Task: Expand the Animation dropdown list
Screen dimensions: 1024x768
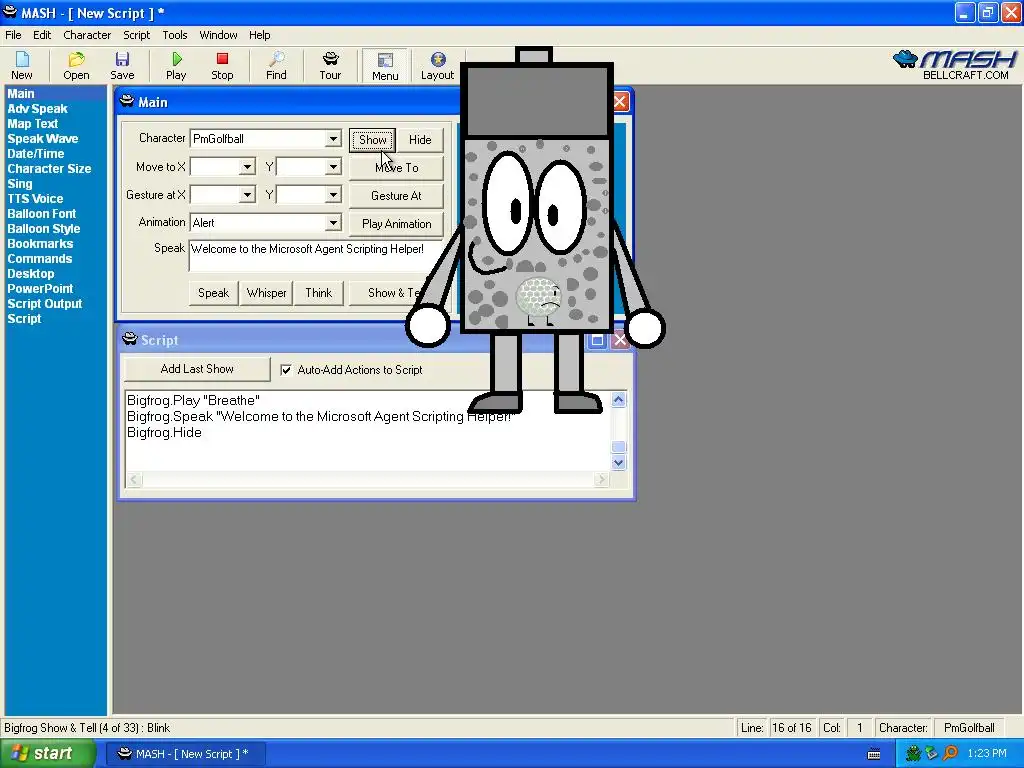Action: (333, 223)
